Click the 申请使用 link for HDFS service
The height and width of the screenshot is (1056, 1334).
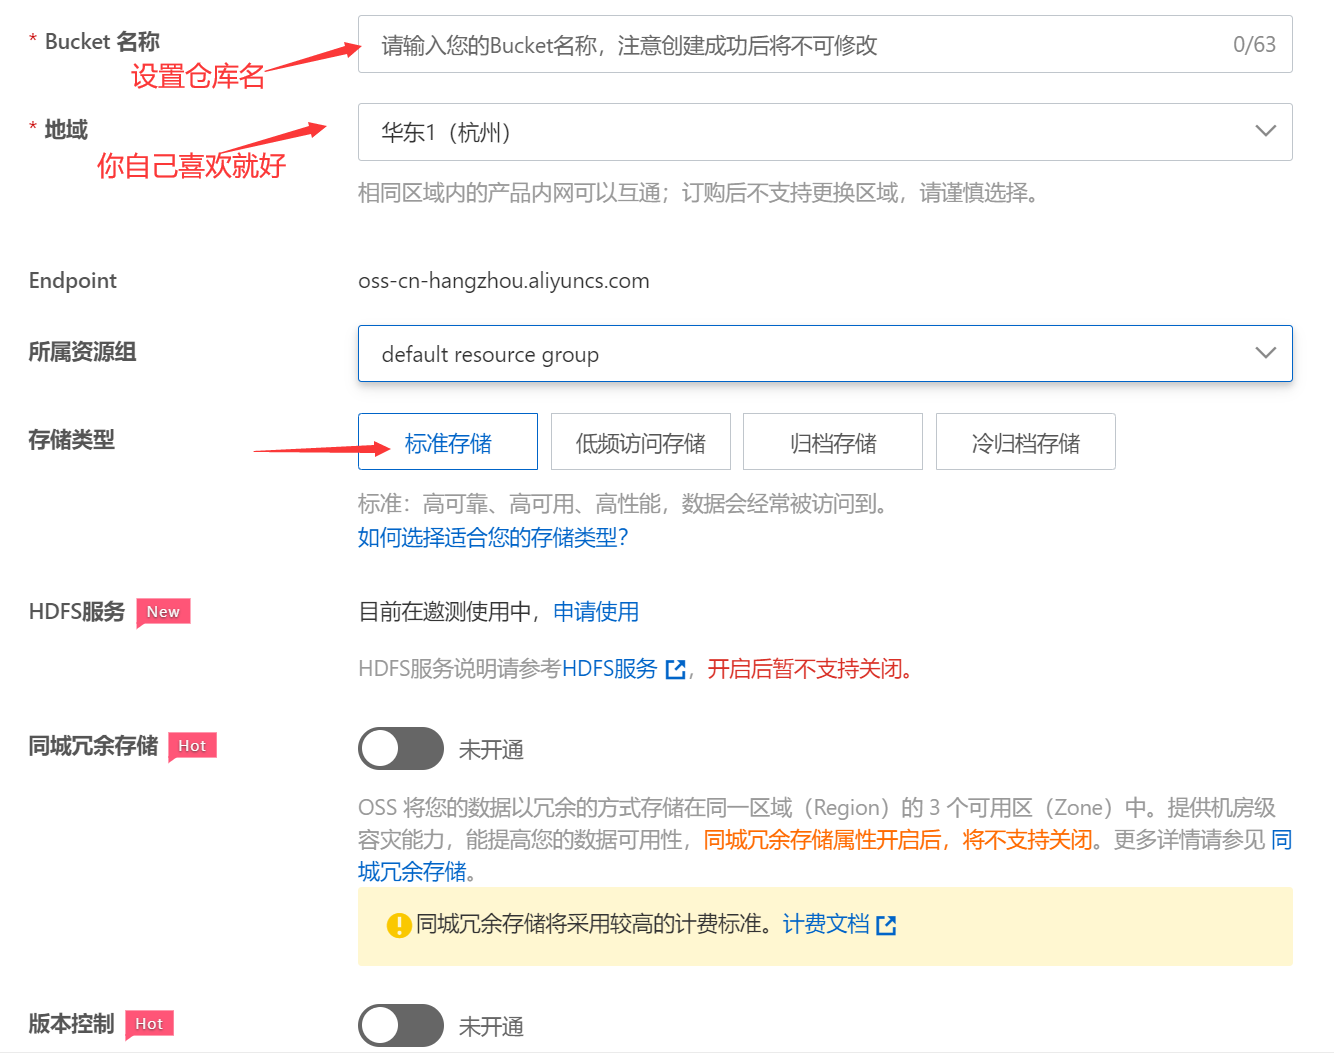[x=596, y=612]
